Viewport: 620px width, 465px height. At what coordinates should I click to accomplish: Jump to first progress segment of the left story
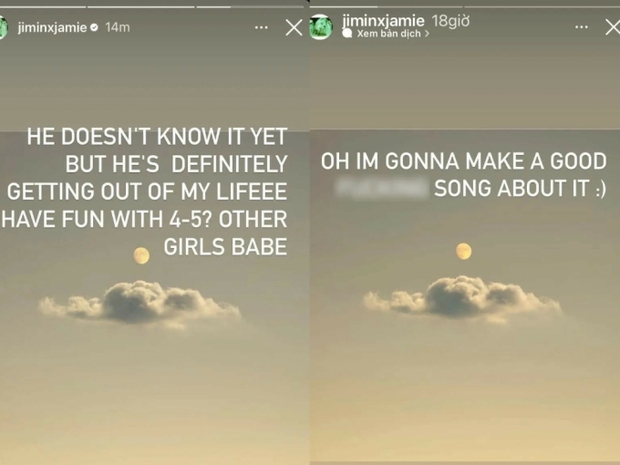[x=43, y=7]
